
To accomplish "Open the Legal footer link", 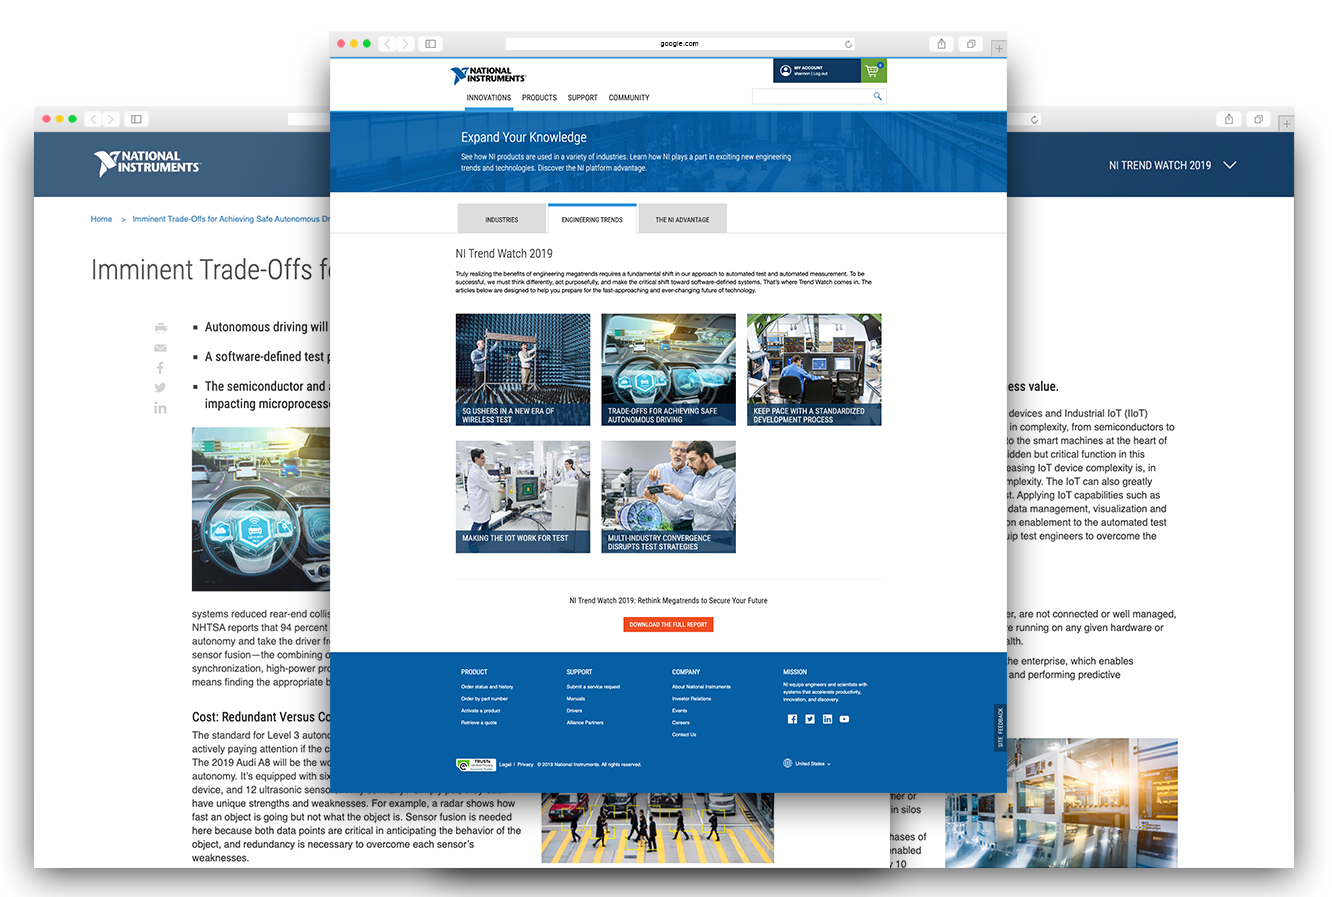I will click(x=505, y=765).
